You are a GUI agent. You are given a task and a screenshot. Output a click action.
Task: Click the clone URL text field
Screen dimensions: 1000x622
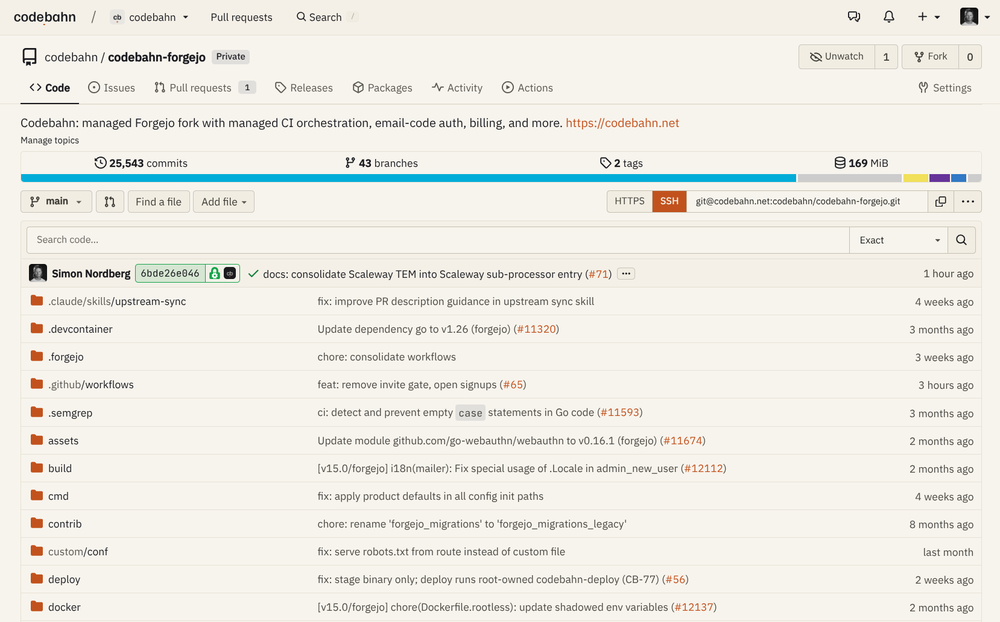[x=807, y=202]
